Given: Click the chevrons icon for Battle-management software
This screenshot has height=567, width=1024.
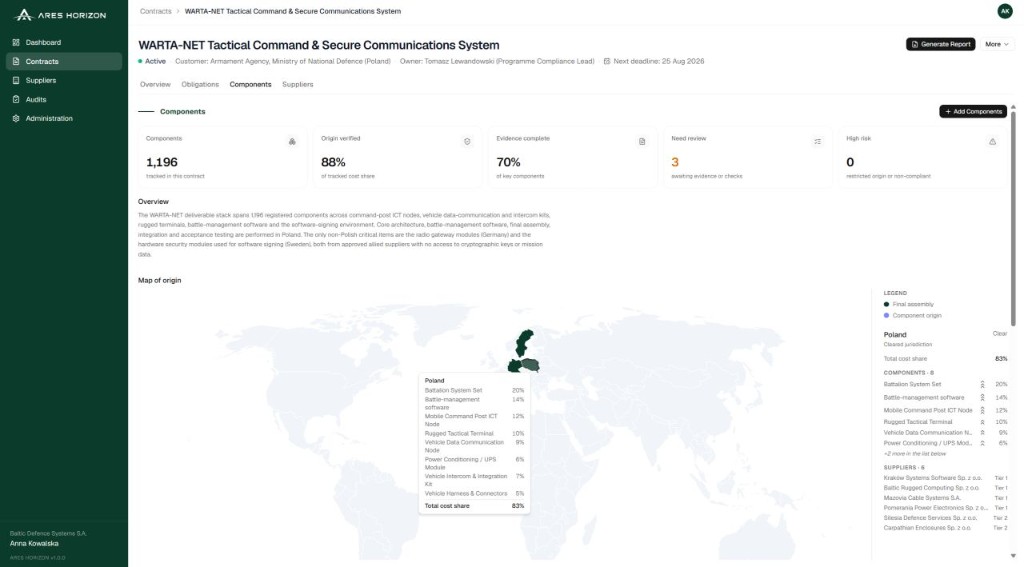Looking at the screenshot, I should click(x=982, y=398).
